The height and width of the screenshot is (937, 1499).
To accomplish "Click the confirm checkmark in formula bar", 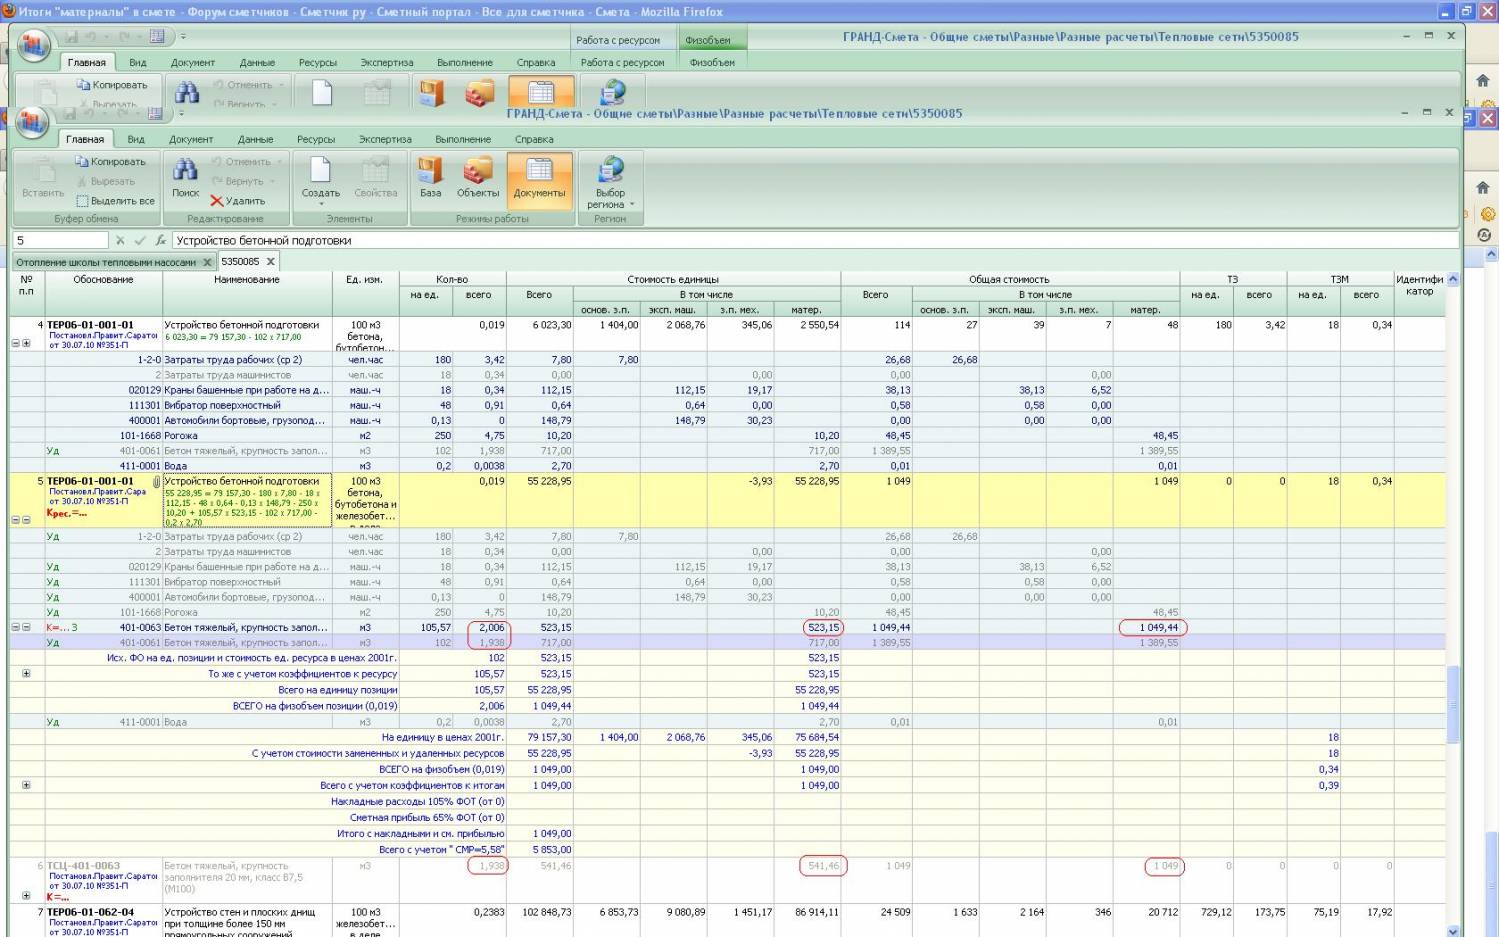I will point(140,241).
